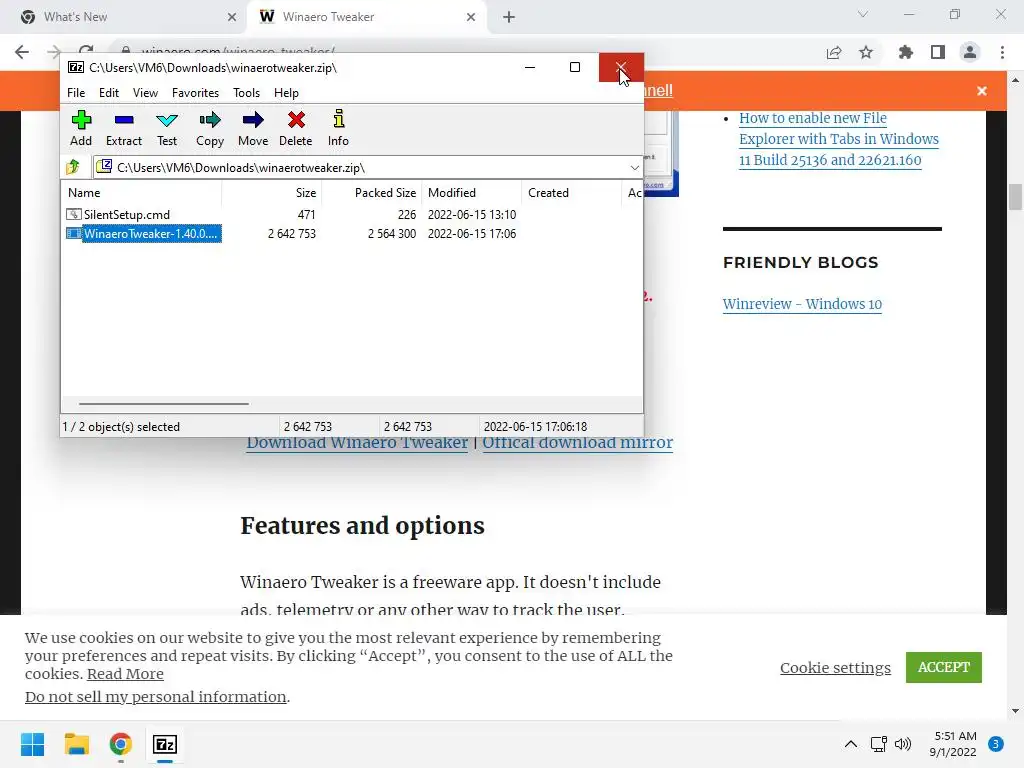Image resolution: width=1024 pixels, height=768 pixels.
Task: Open Chrome share page icon
Action: (834, 52)
